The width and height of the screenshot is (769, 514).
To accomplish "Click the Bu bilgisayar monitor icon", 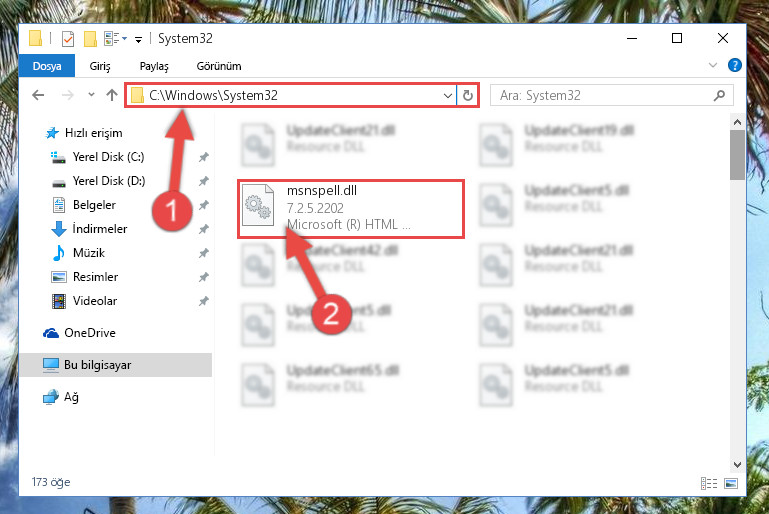I will [51, 364].
